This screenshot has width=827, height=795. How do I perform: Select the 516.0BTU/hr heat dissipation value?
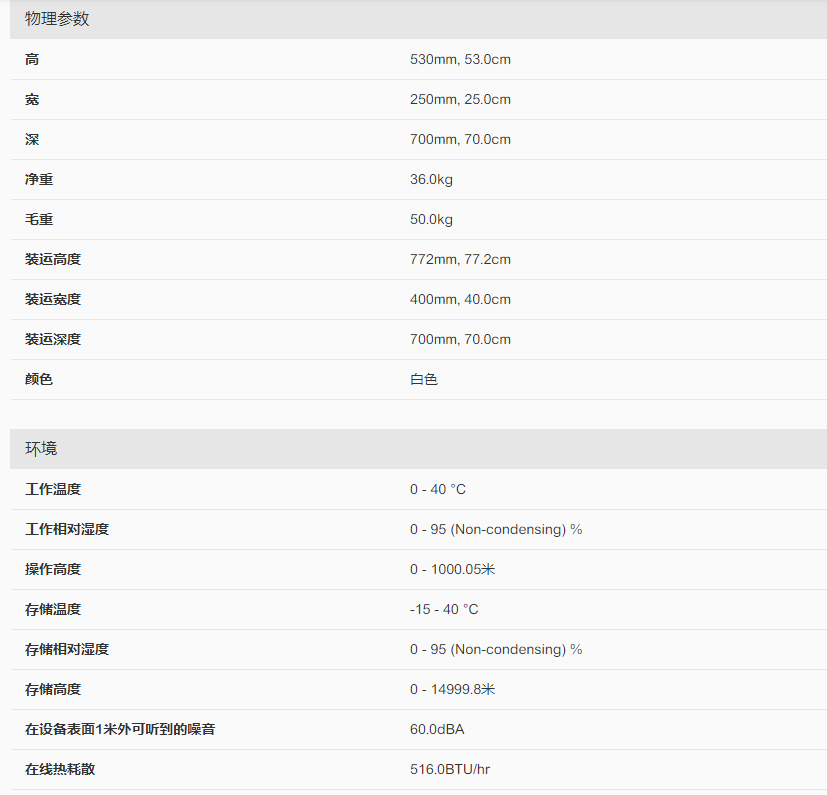450,770
